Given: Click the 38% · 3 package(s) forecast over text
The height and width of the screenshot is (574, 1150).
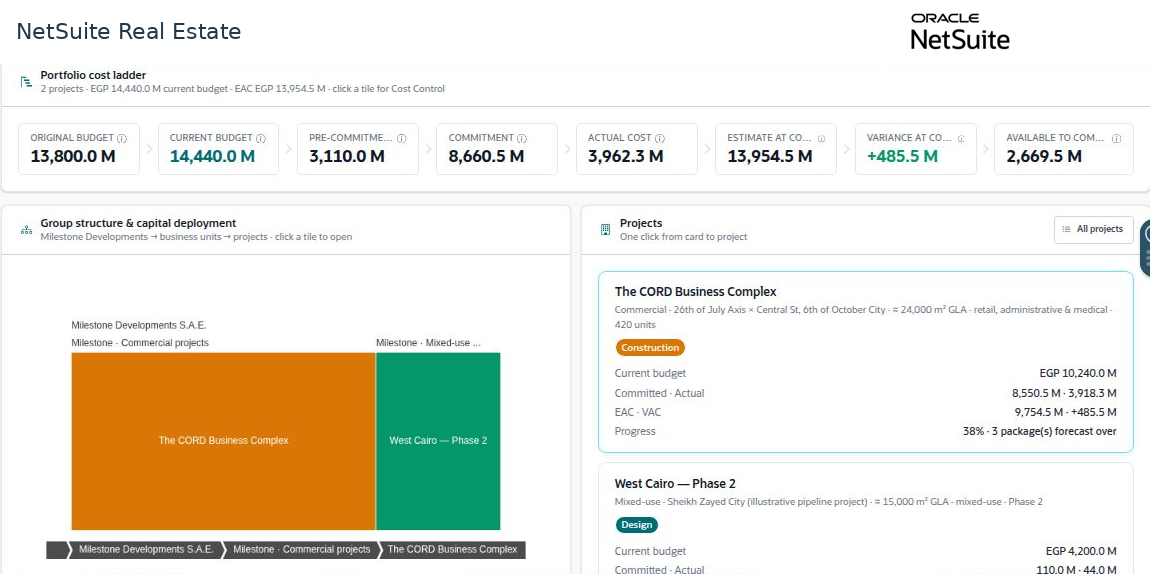Looking at the screenshot, I should (1039, 431).
